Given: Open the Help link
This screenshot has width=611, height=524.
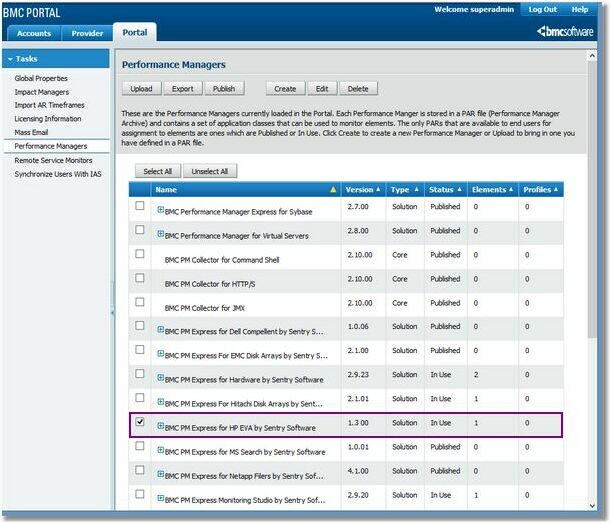Looking at the screenshot, I should click(580, 9).
